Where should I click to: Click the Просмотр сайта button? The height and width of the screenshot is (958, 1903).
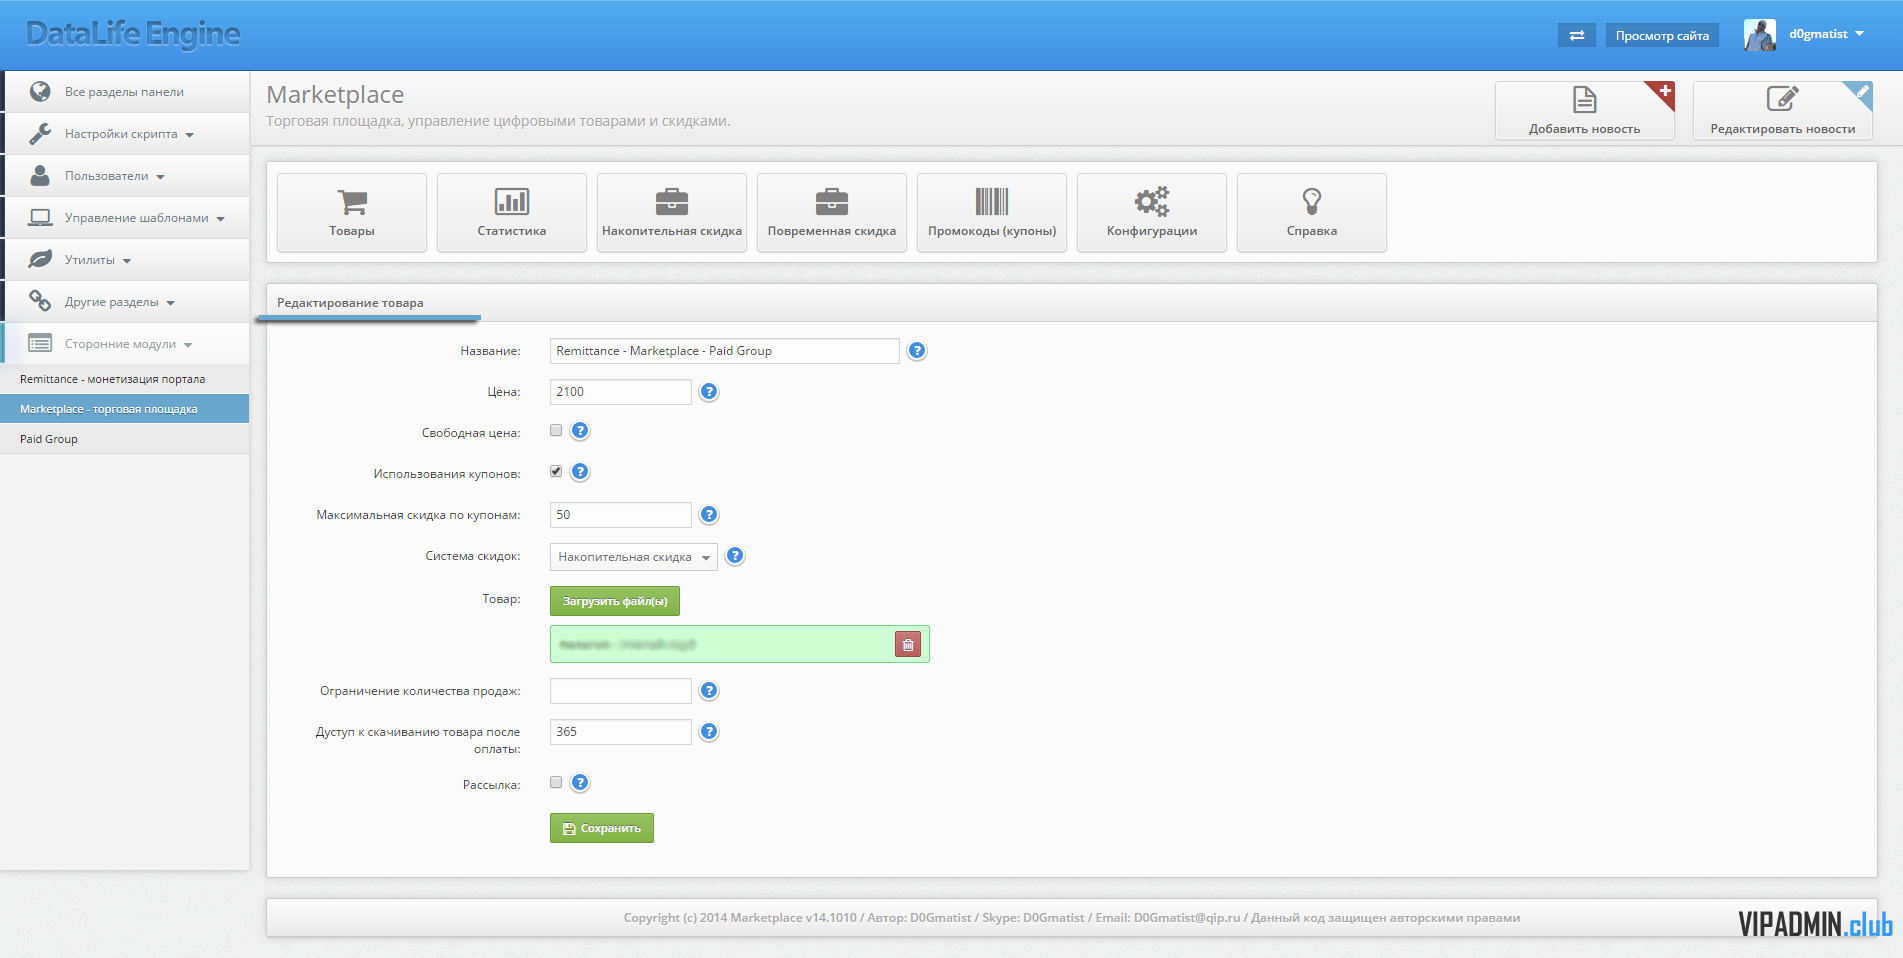point(1662,35)
